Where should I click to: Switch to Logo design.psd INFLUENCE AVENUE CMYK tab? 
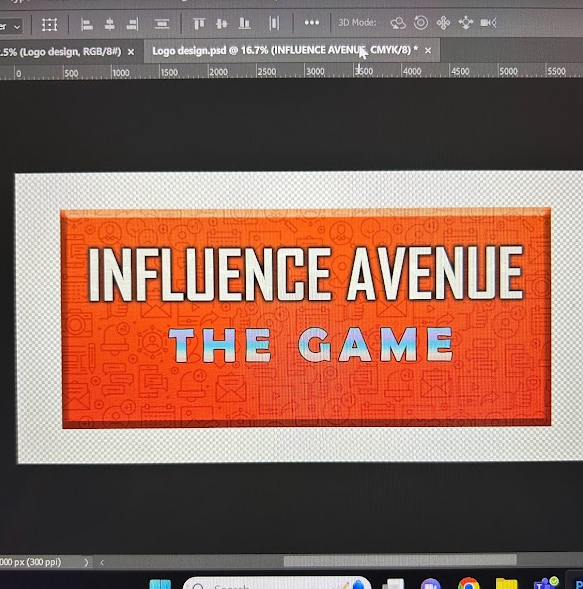point(285,50)
